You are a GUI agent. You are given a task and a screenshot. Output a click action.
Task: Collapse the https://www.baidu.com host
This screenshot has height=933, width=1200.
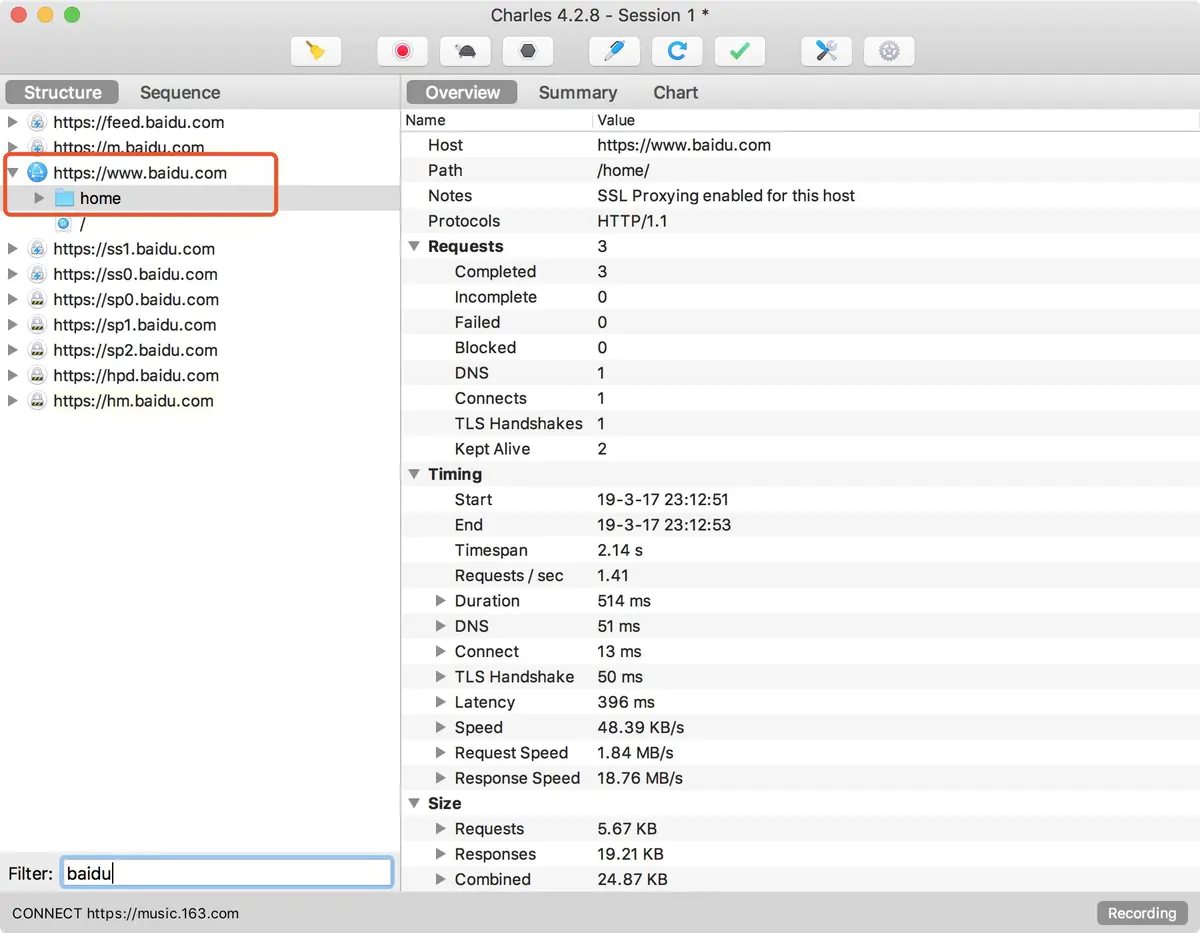tap(13, 173)
